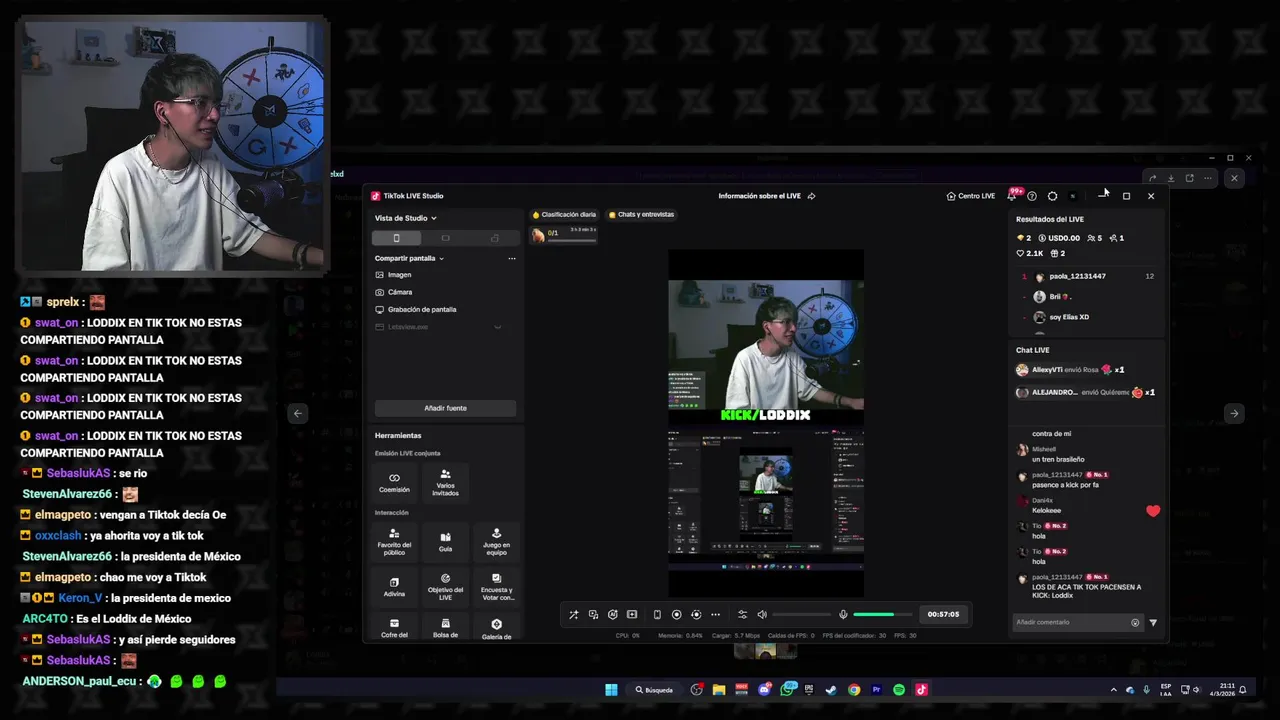Select the dual layout toggle
1280x720 pixels.
[494, 238]
